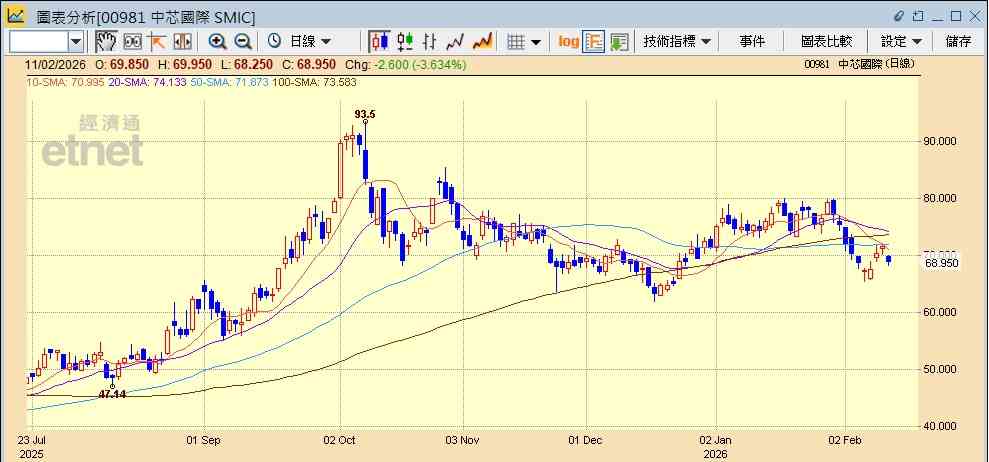
Task: Expand the grid options arrow
Action: click(536, 42)
